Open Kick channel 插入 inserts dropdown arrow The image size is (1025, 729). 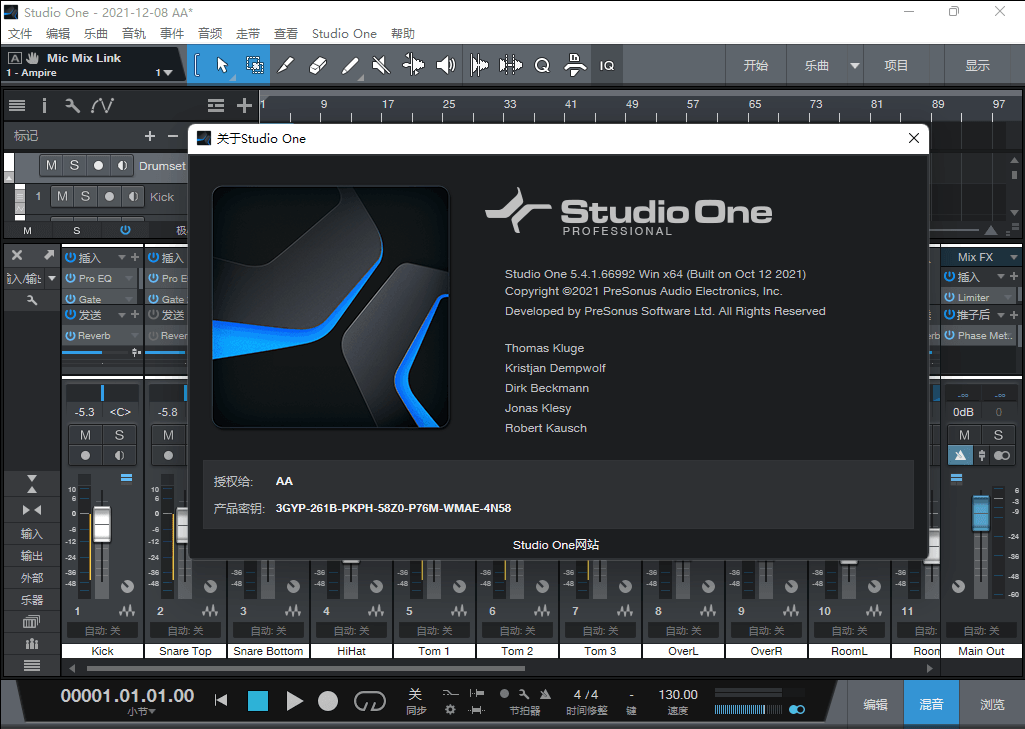[x=122, y=258]
